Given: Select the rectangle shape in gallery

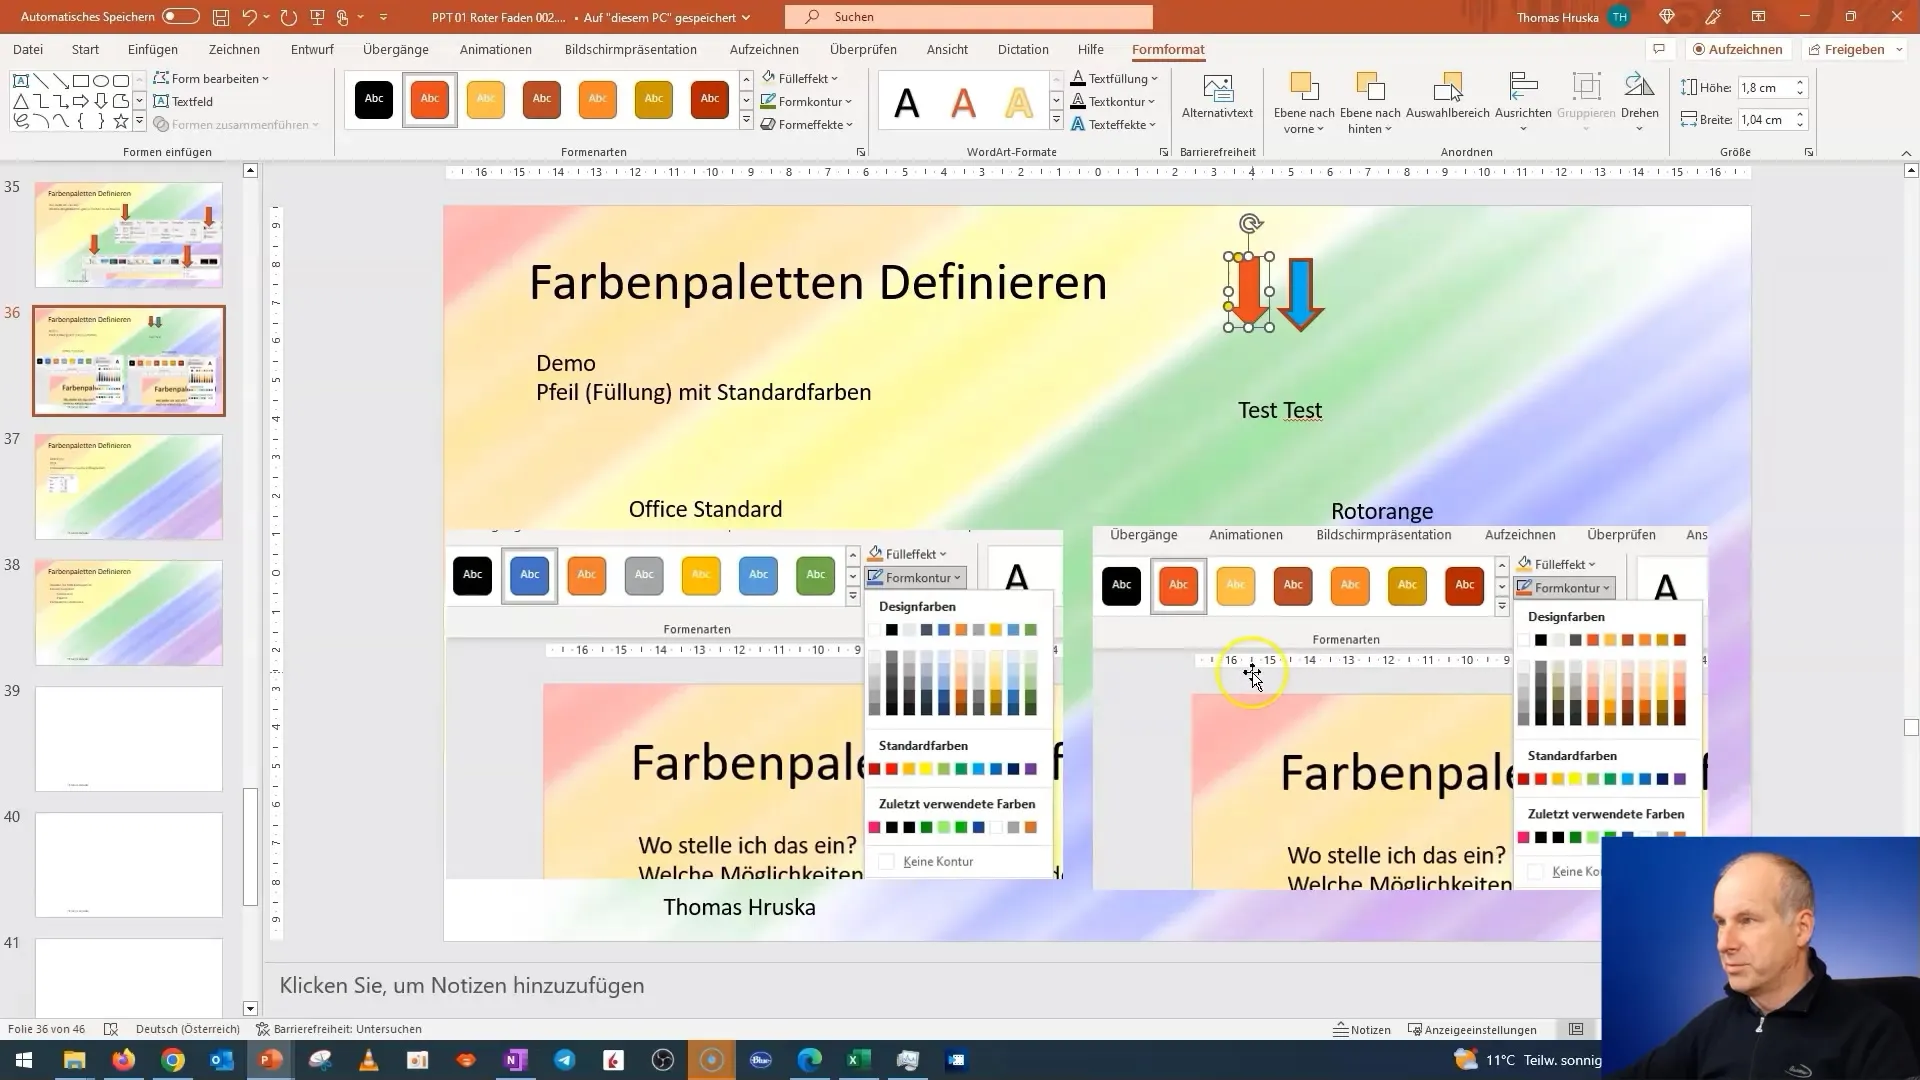Looking at the screenshot, I should click(81, 81).
